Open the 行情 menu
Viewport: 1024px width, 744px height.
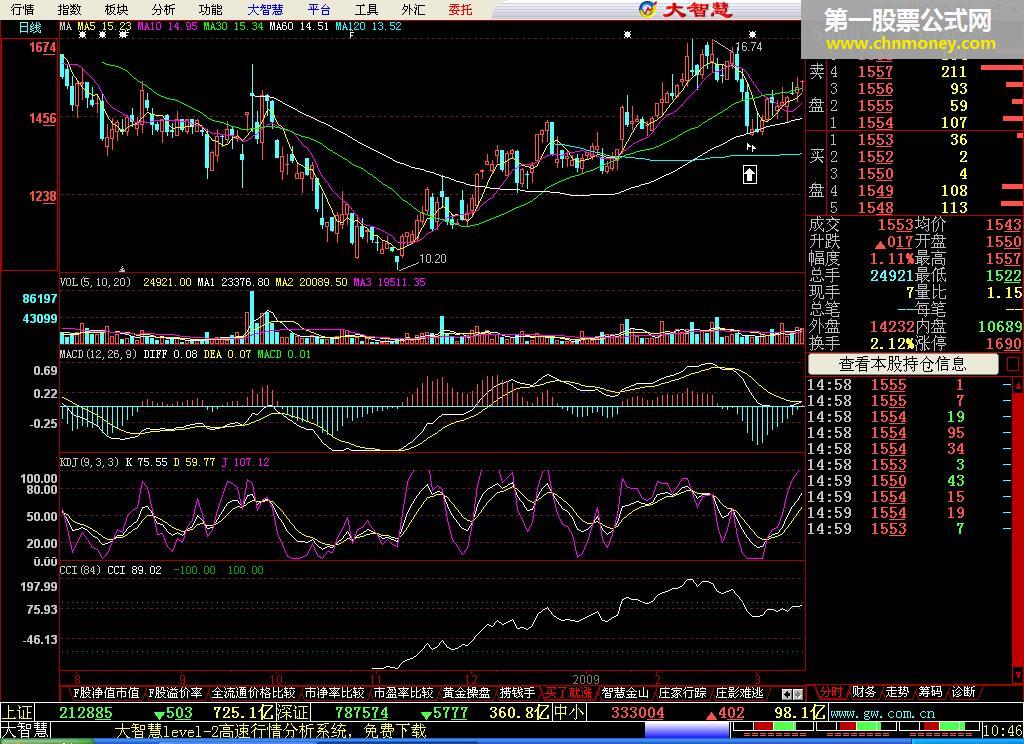pos(23,10)
